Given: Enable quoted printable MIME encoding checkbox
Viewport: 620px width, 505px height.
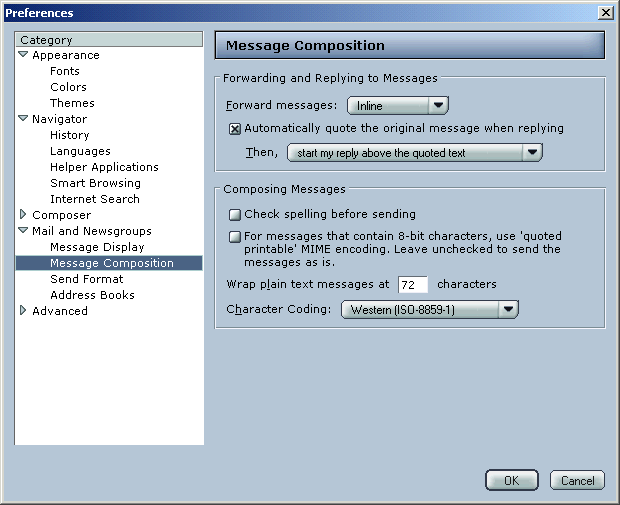Looking at the screenshot, I should click(235, 237).
